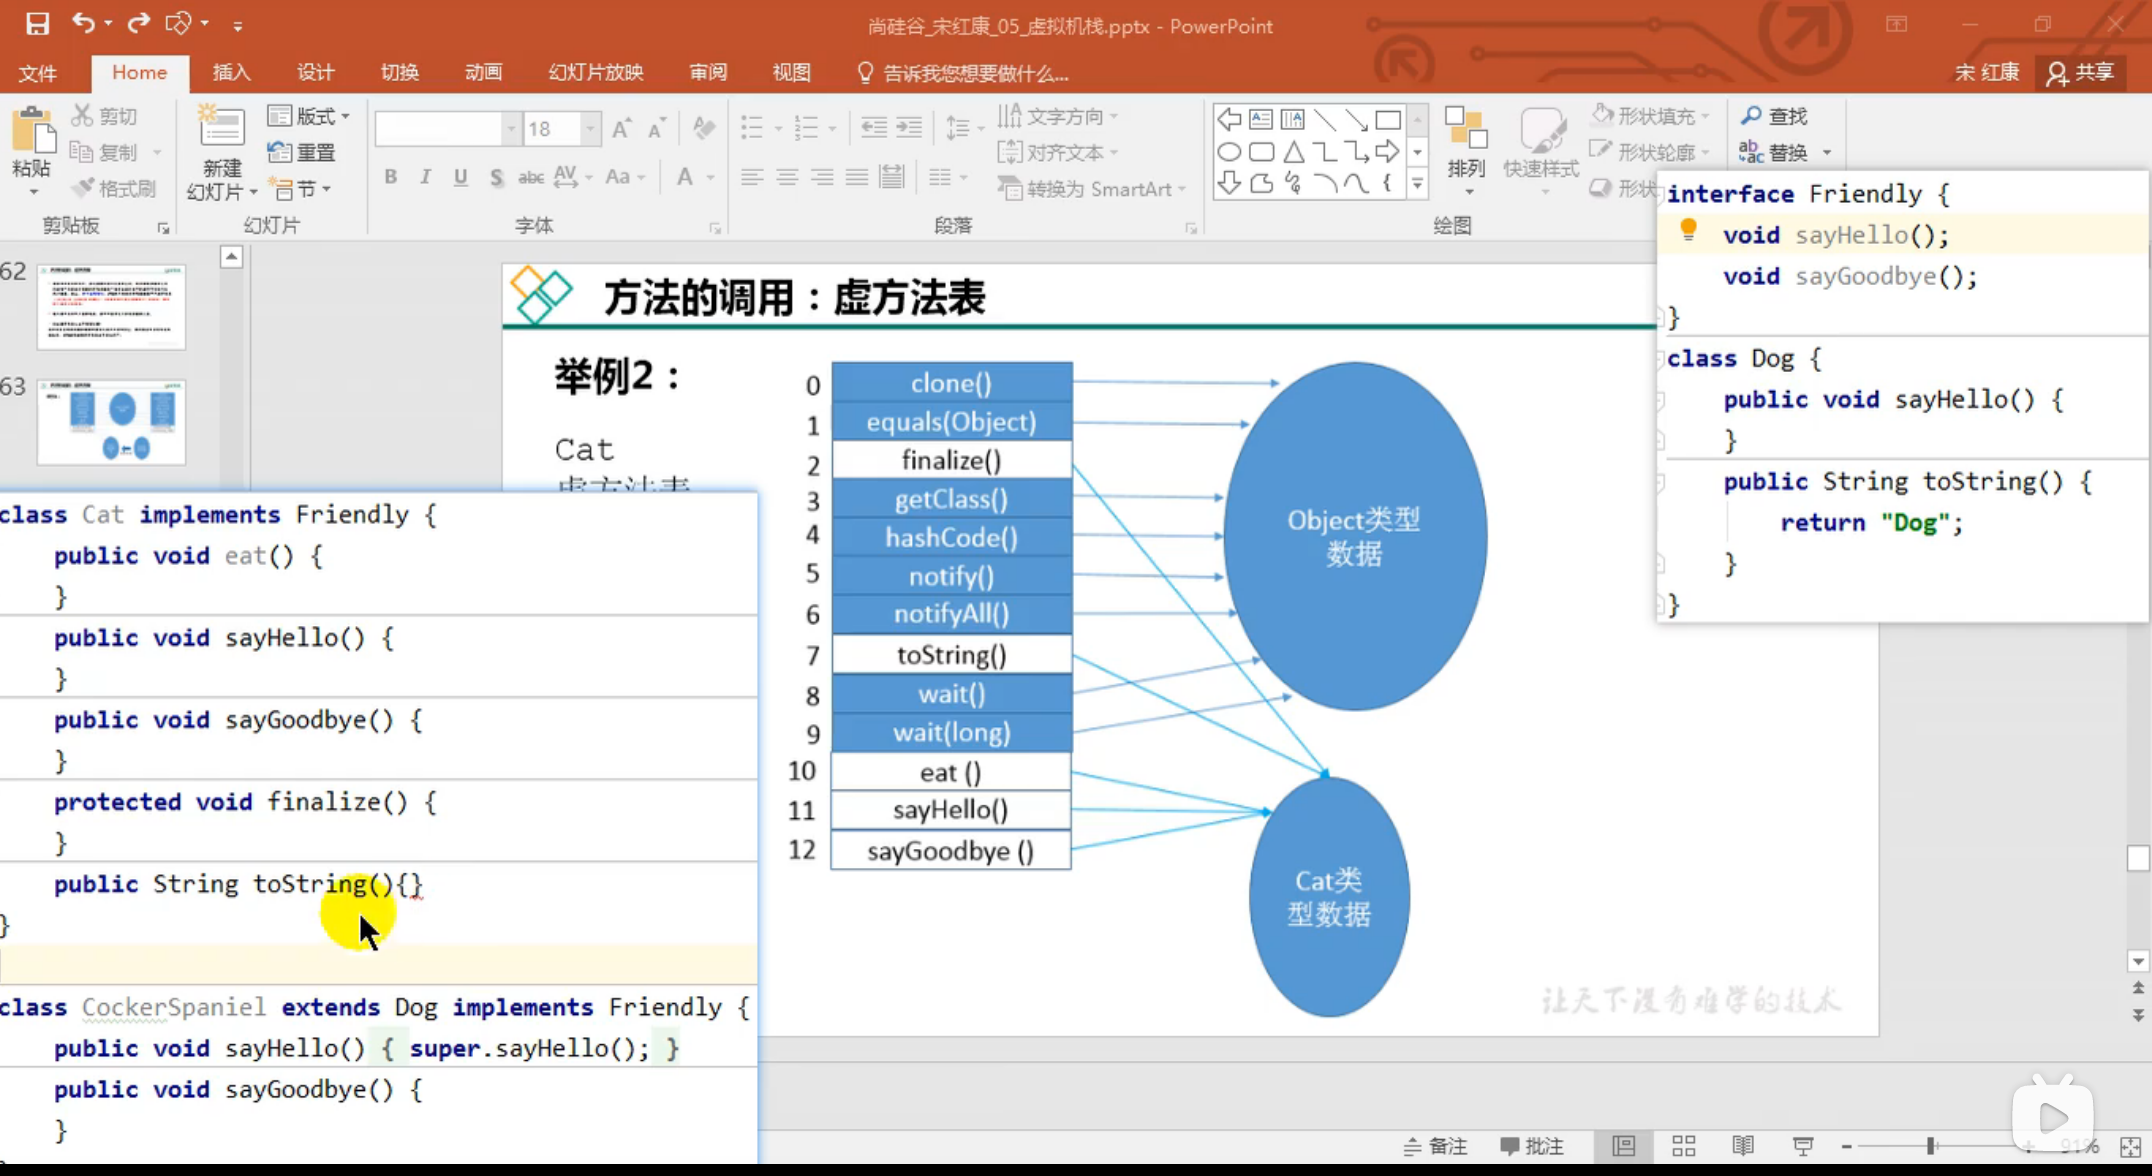2152x1176 pixels.
Task: Toggle right text alignment
Action: pos(822,177)
